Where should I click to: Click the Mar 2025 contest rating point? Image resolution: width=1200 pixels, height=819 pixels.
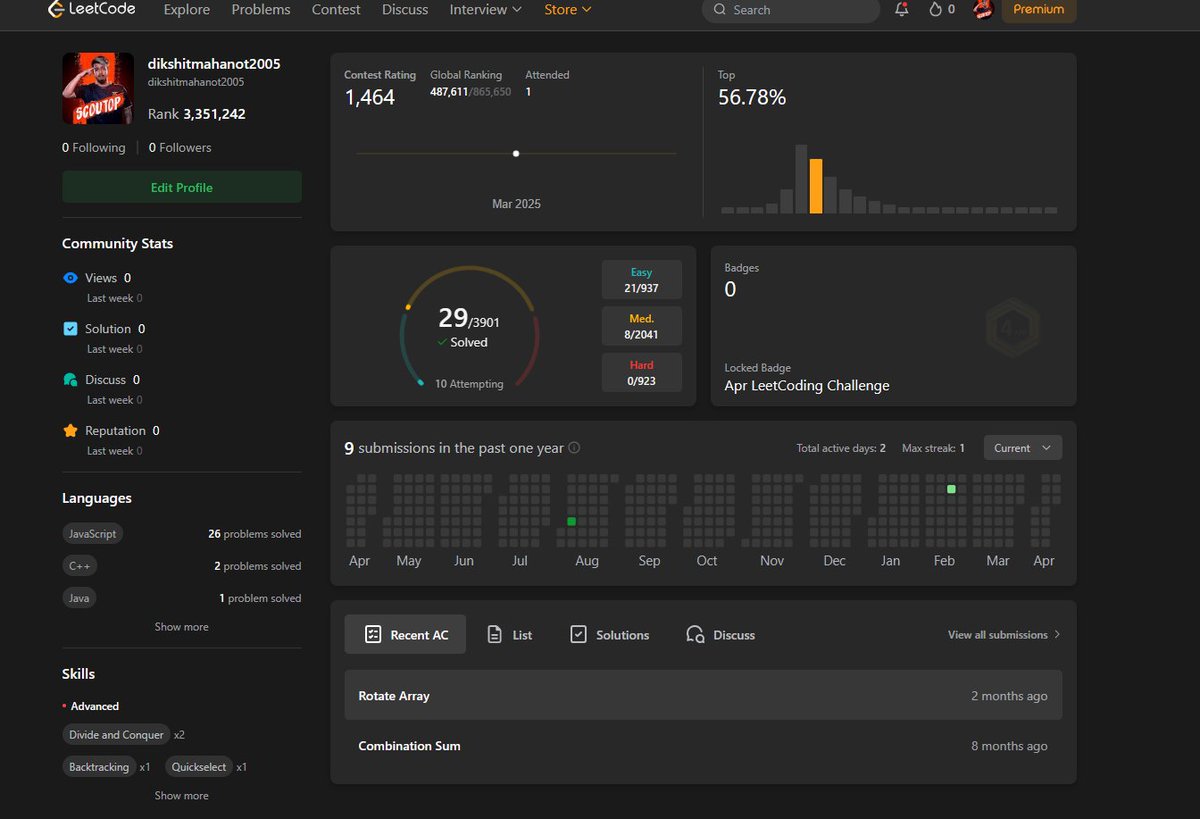tap(516, 154)
